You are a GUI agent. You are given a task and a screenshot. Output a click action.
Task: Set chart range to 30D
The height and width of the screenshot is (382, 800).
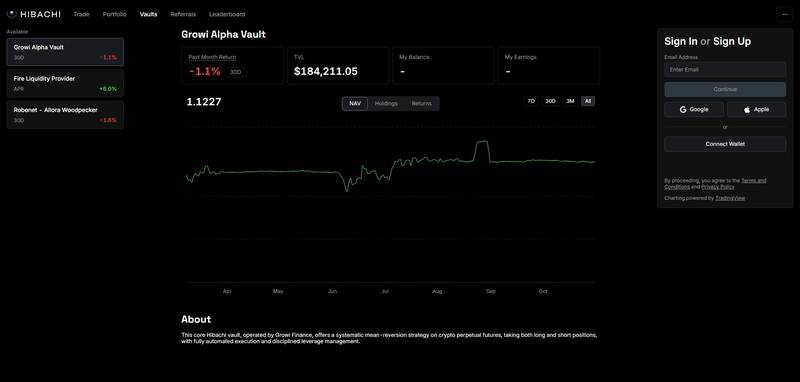pyautogui.click(x=550, y=101)
